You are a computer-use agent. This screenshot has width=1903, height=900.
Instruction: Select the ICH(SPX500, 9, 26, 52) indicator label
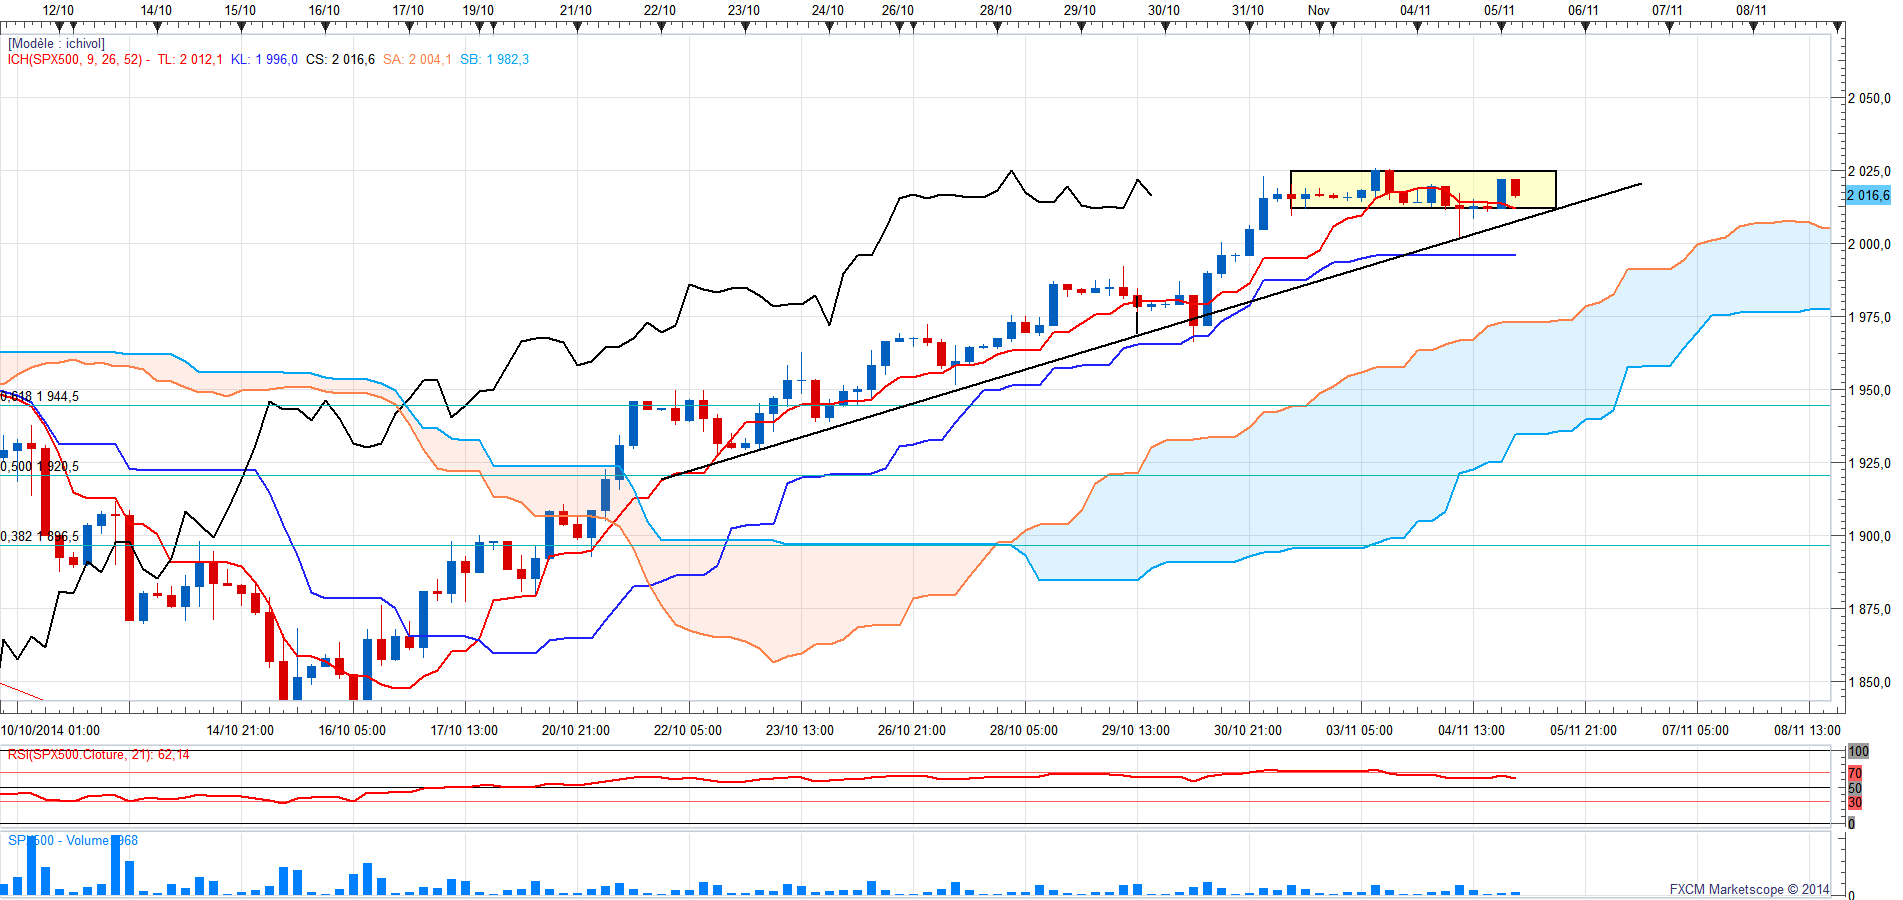click(x=76, y=60)
